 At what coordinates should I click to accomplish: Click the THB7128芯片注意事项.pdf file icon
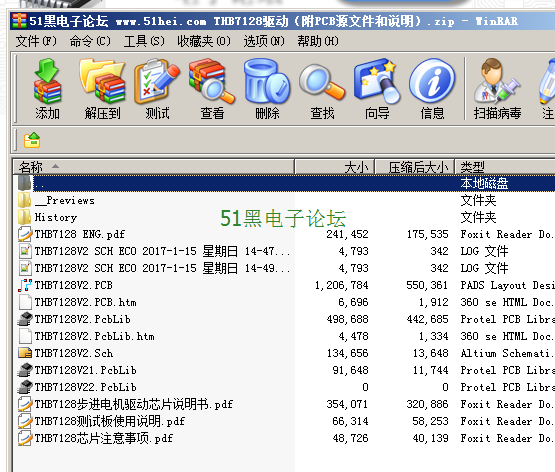tap(25, 438)
